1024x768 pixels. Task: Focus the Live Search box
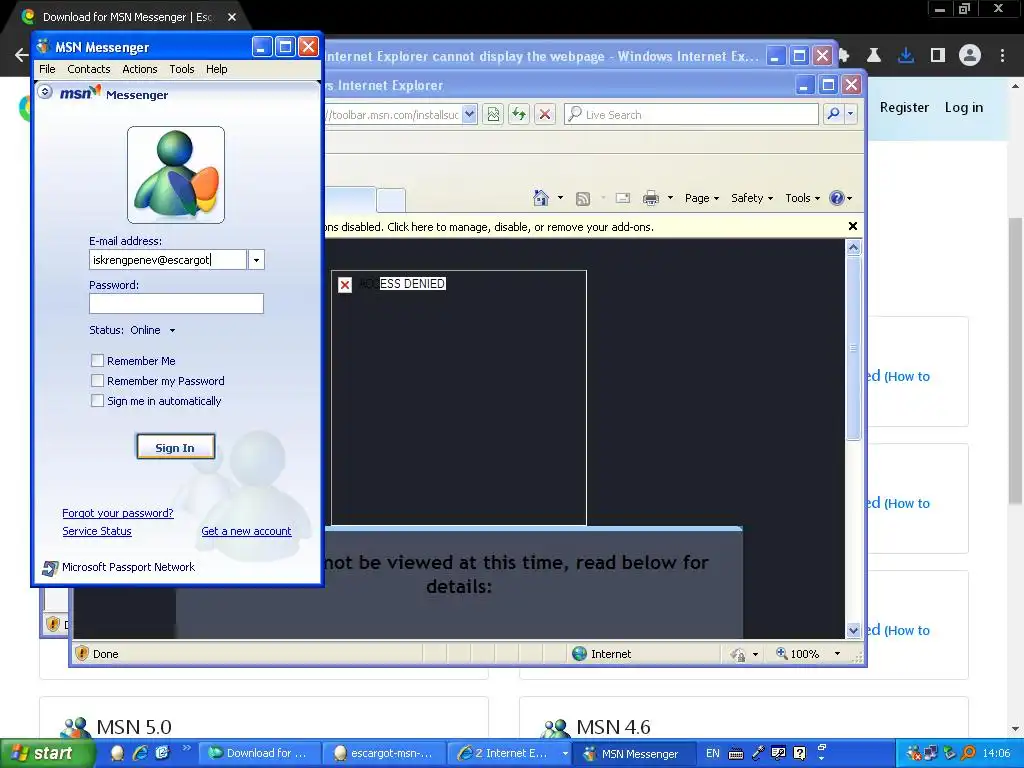[x=691, y=114]
